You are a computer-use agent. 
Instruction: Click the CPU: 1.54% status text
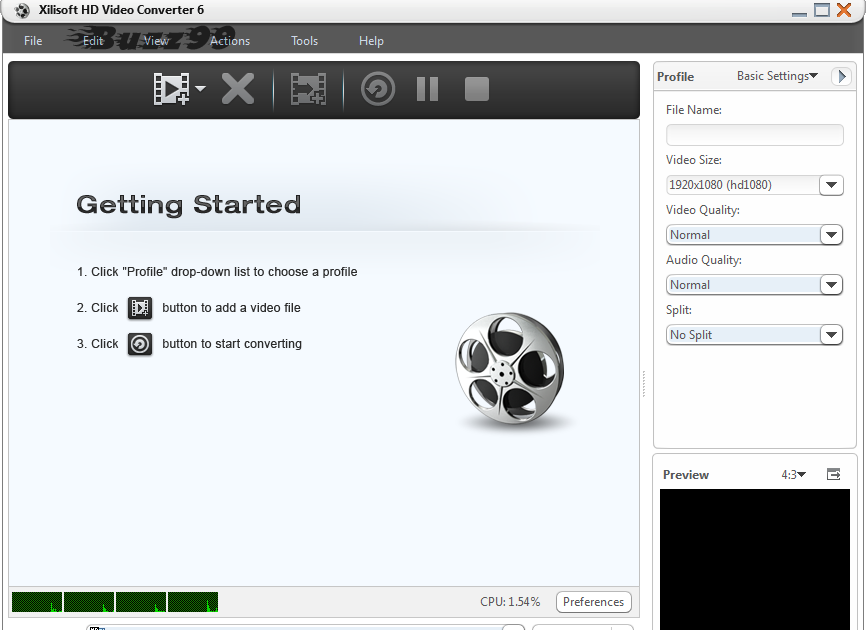click(510, 602)
